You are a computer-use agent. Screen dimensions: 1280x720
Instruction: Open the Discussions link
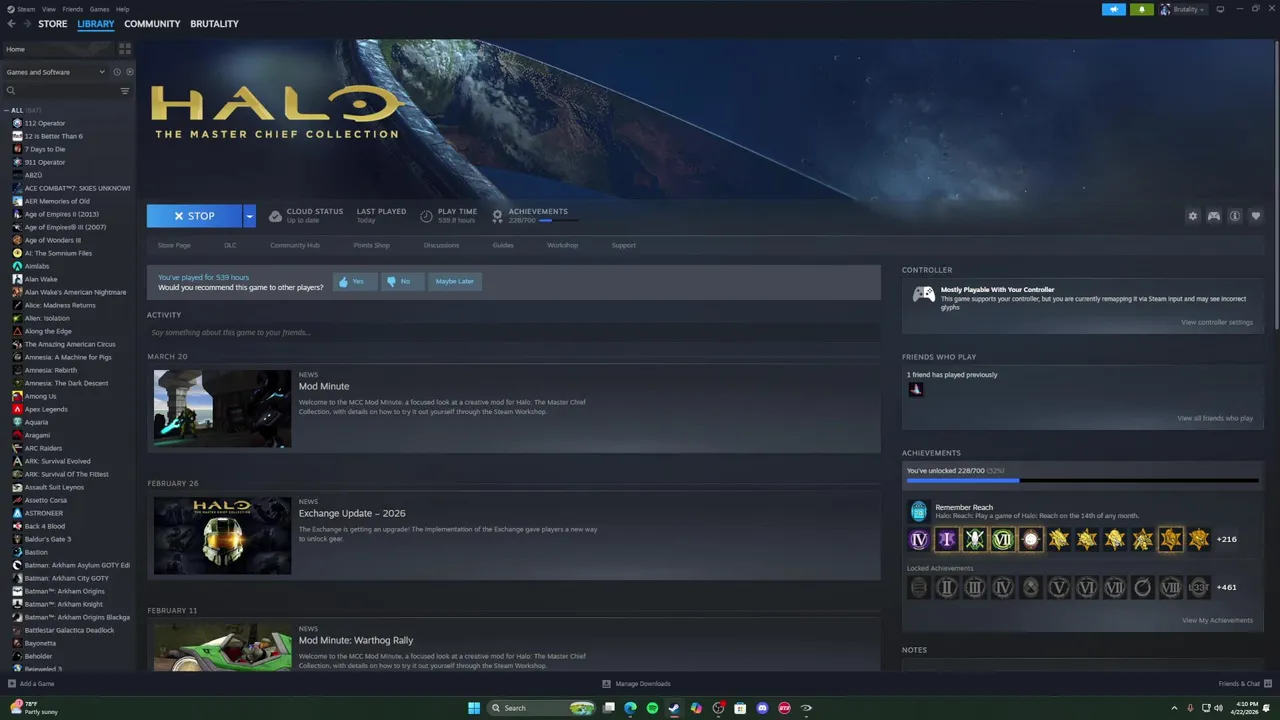pyautogui.click(x=441, y=245)
